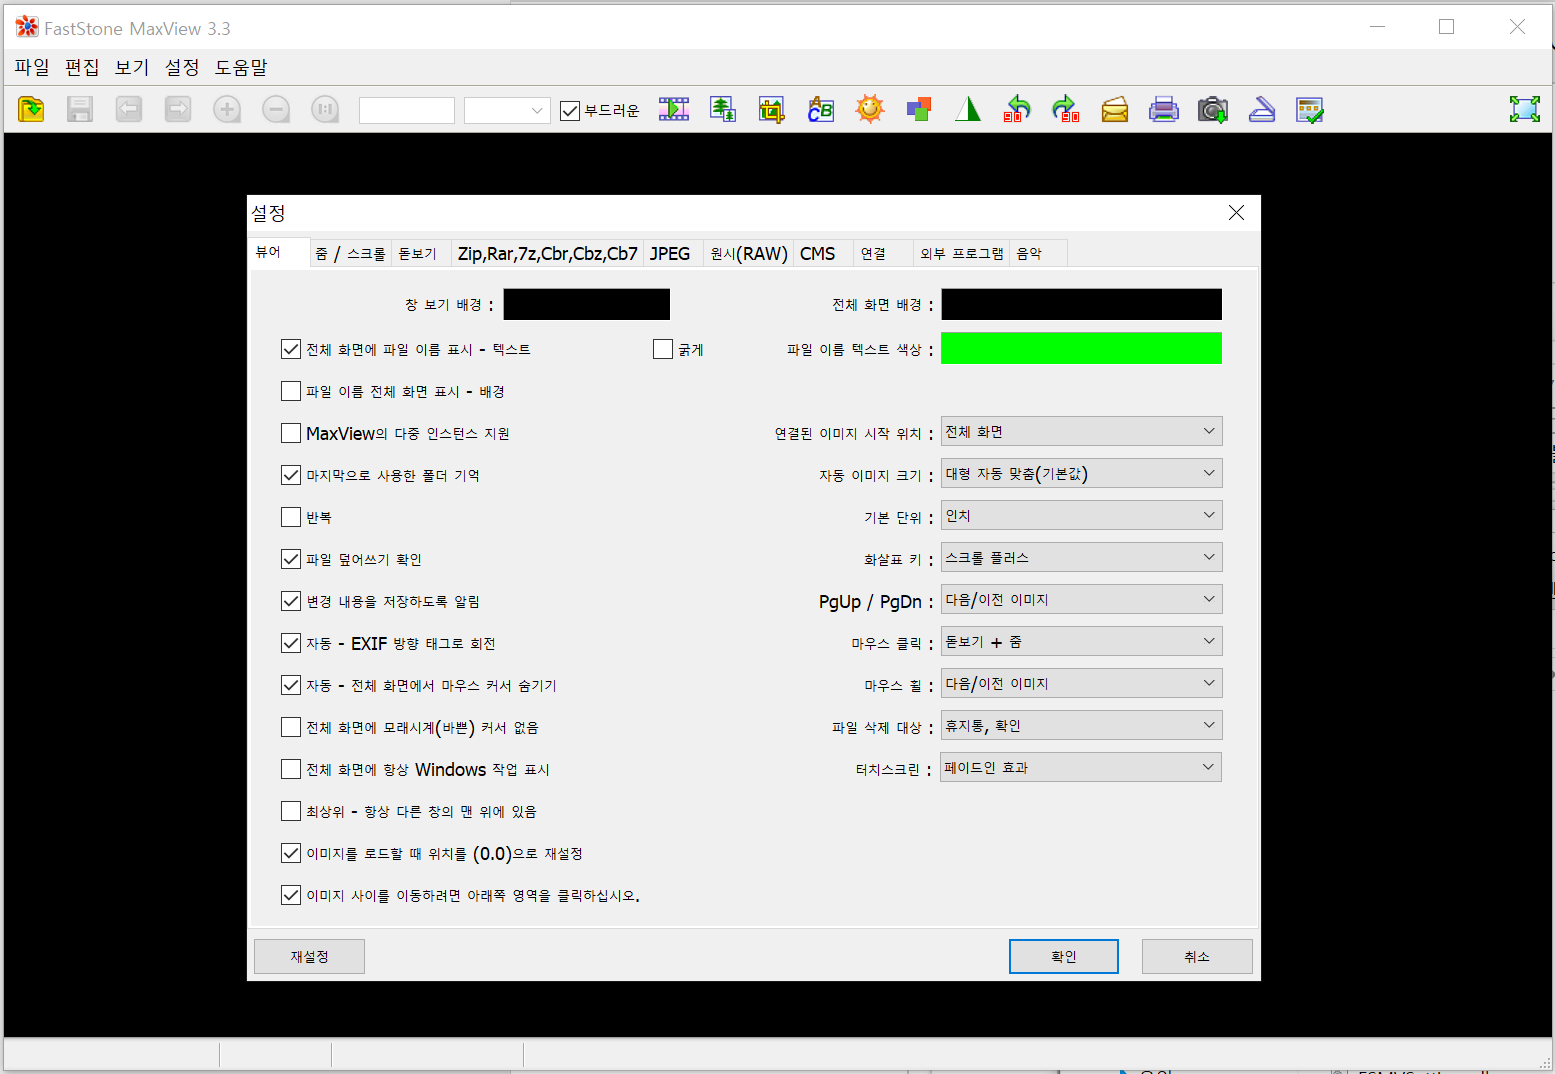Image resolution: width=1555 pixels, height=1074 pixels.
Task: Open the draw text/annotation CB icon
Action: (821, 109)
